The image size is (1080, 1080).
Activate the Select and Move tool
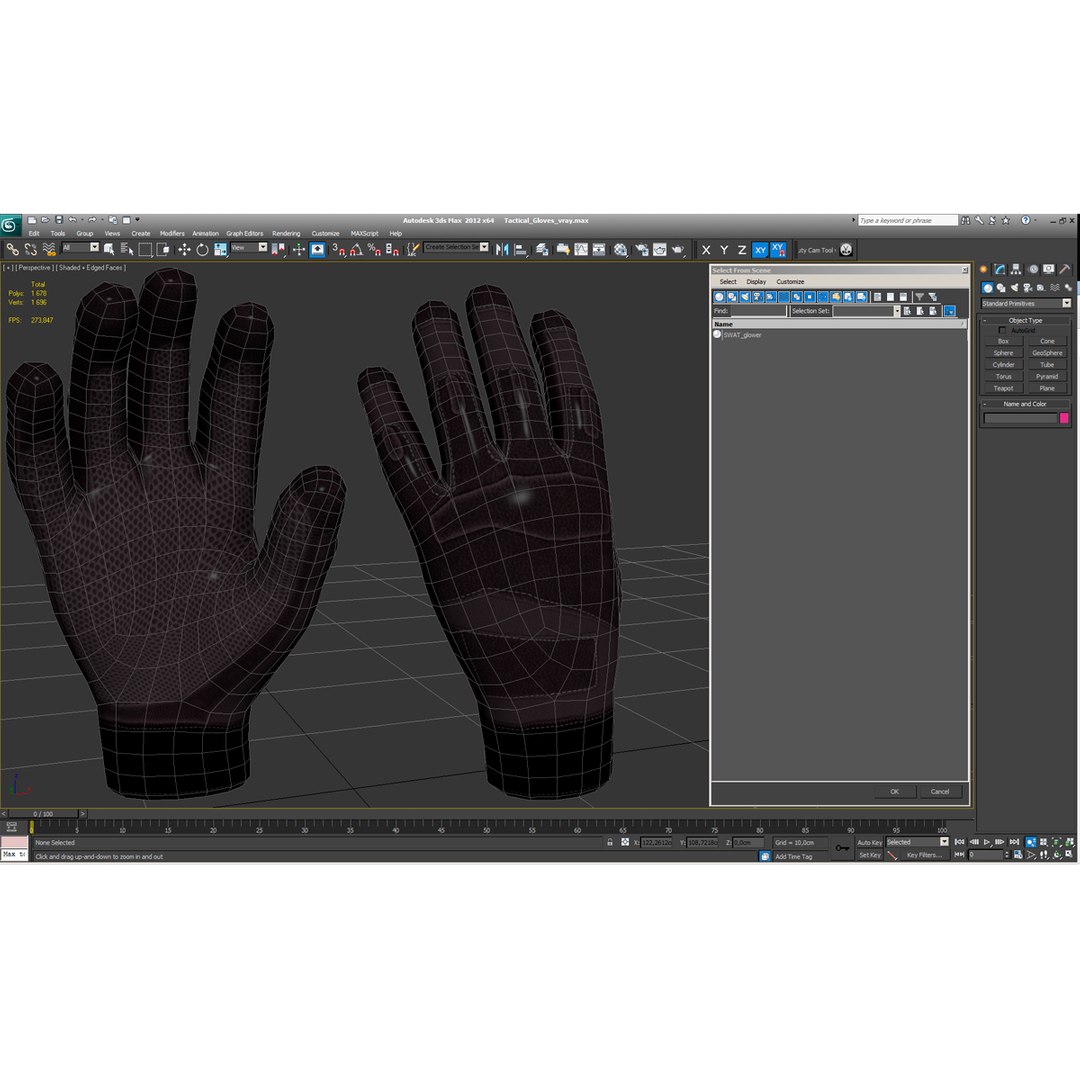pos(184,249)
